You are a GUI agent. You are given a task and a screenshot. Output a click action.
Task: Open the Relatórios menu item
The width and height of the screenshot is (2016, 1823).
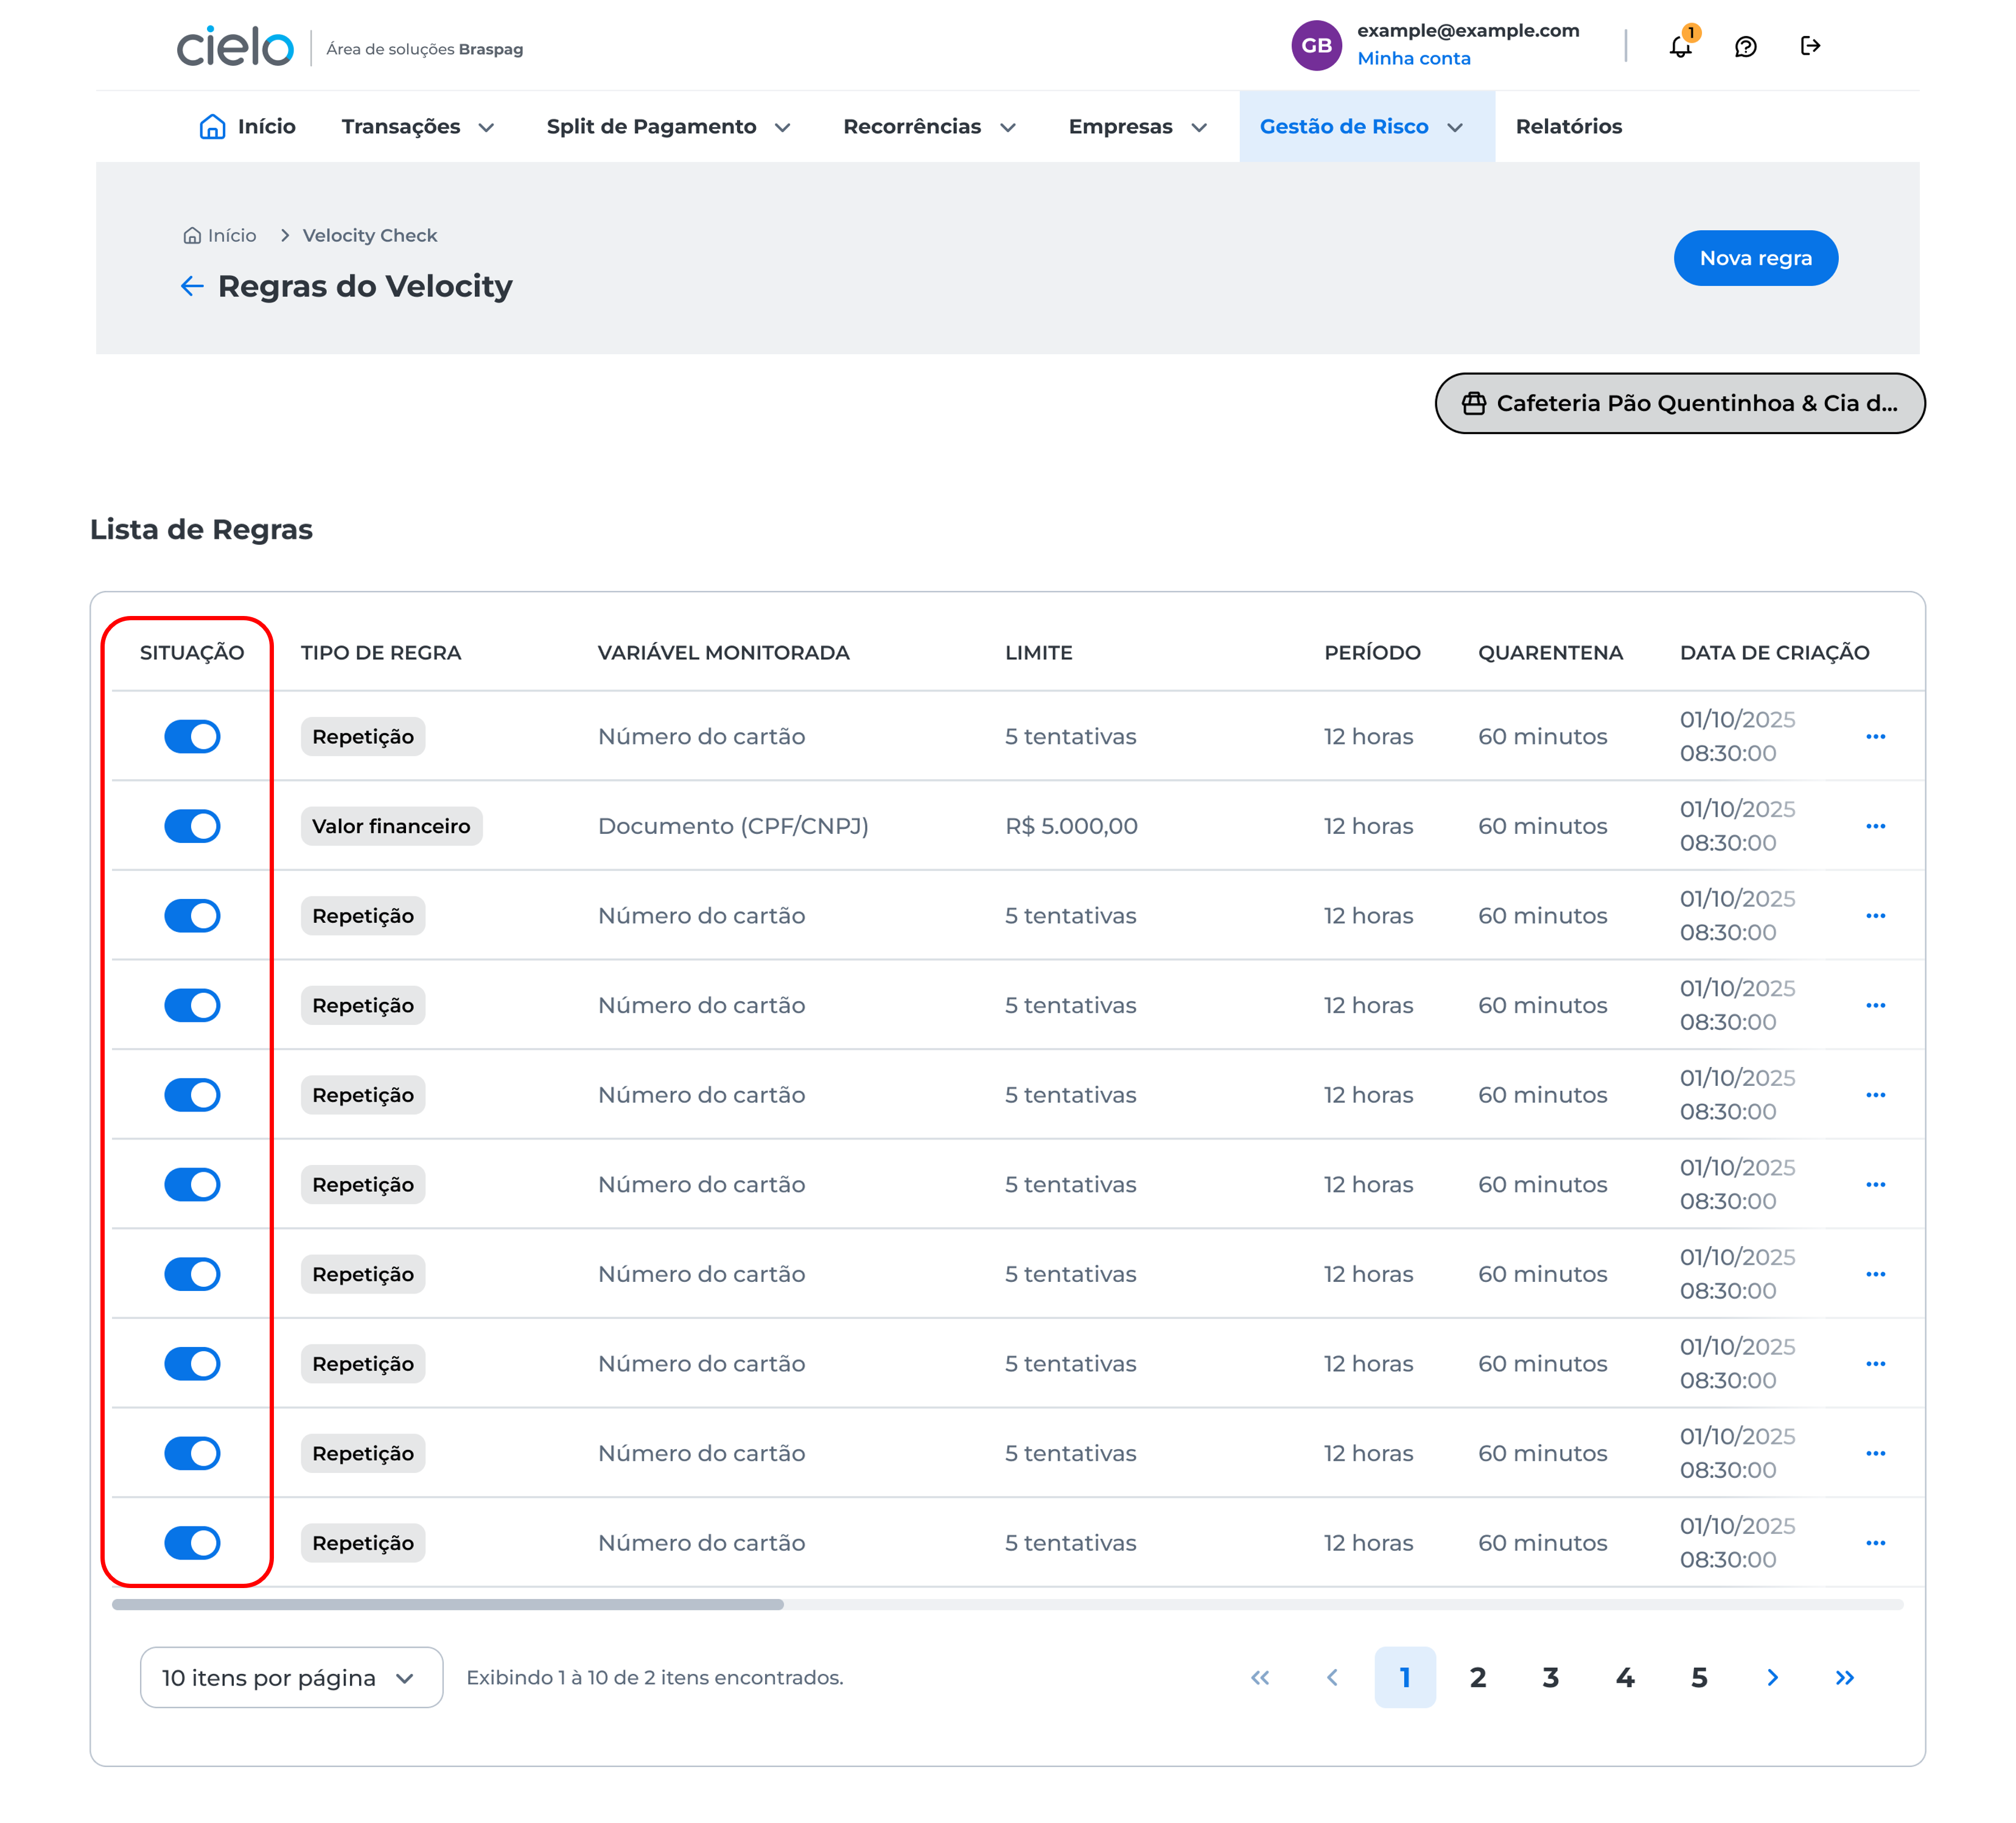1568,127
